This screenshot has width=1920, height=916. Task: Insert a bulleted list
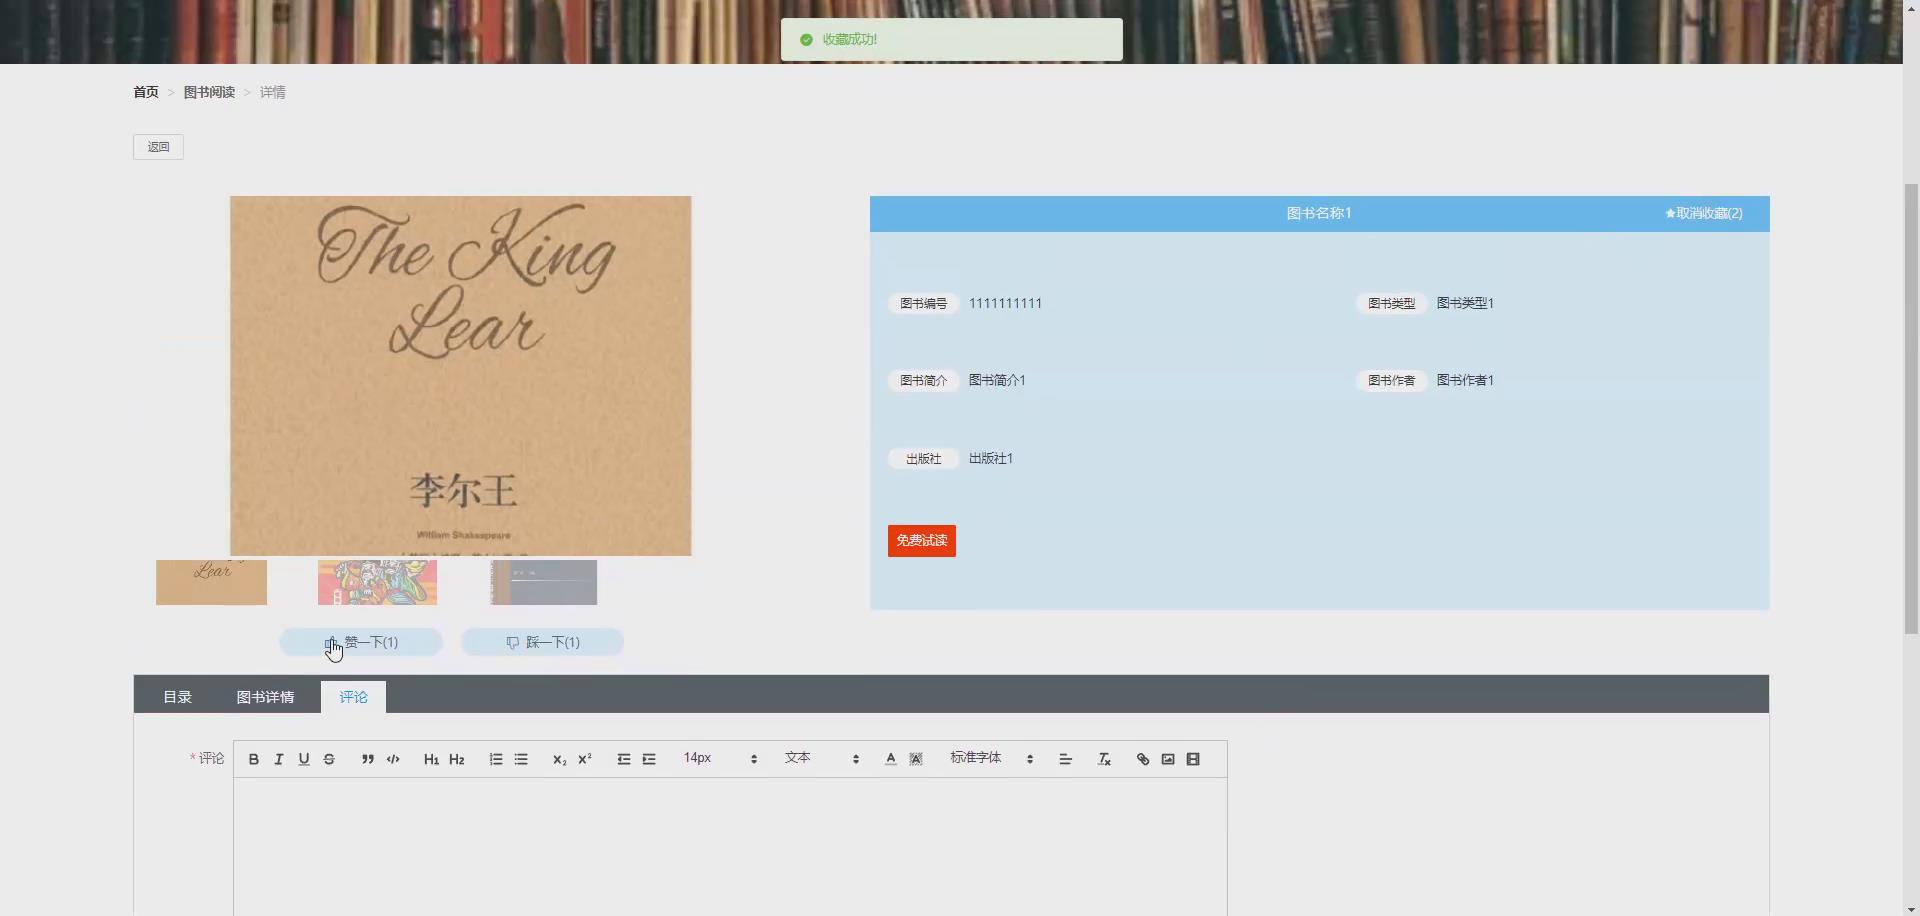521,759
